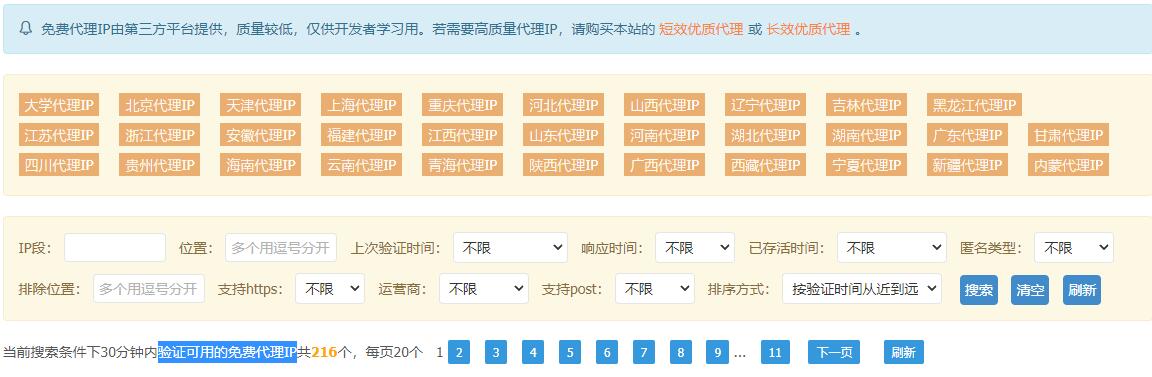
Task: Click the 清空 button
Action: (x=1030, y=290)
